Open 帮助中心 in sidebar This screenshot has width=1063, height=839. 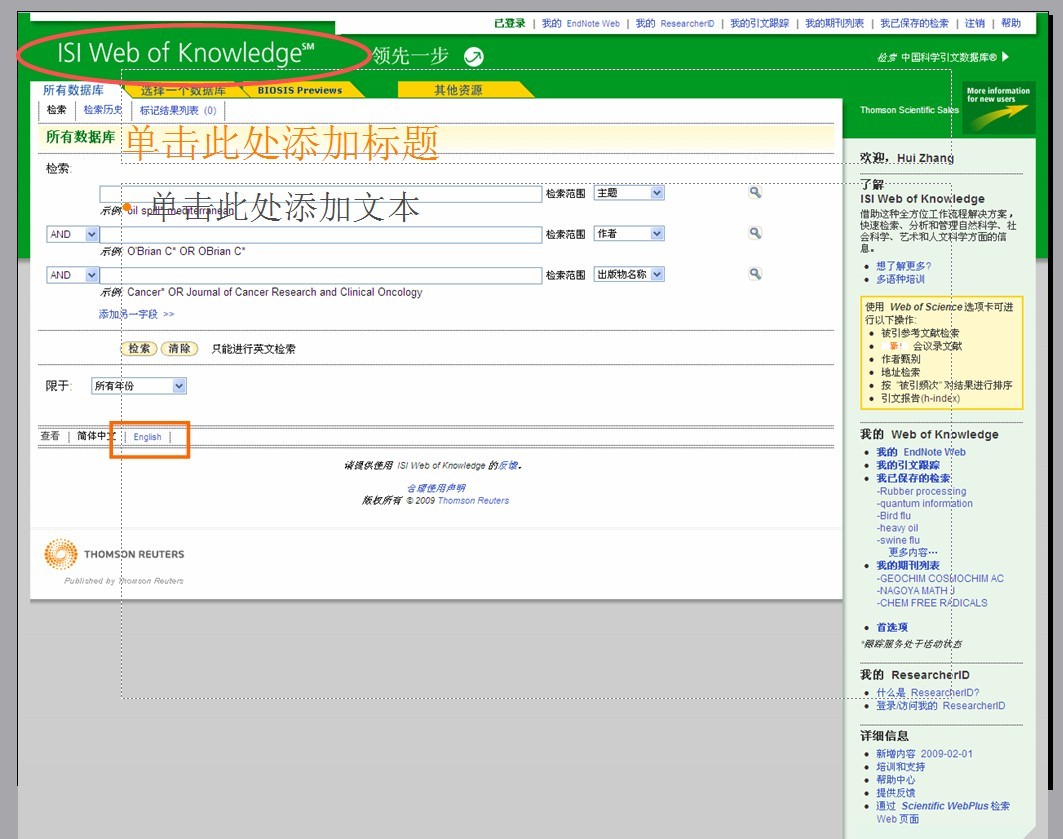click(896, 779)
